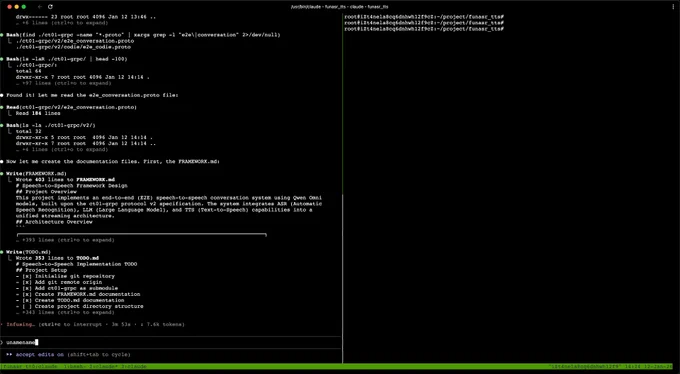This screenshot has height=374, width=680.
Task: Click the bullet beside the Bash(find ./ct01-grpc) command
Action: (x=2, y=35)
